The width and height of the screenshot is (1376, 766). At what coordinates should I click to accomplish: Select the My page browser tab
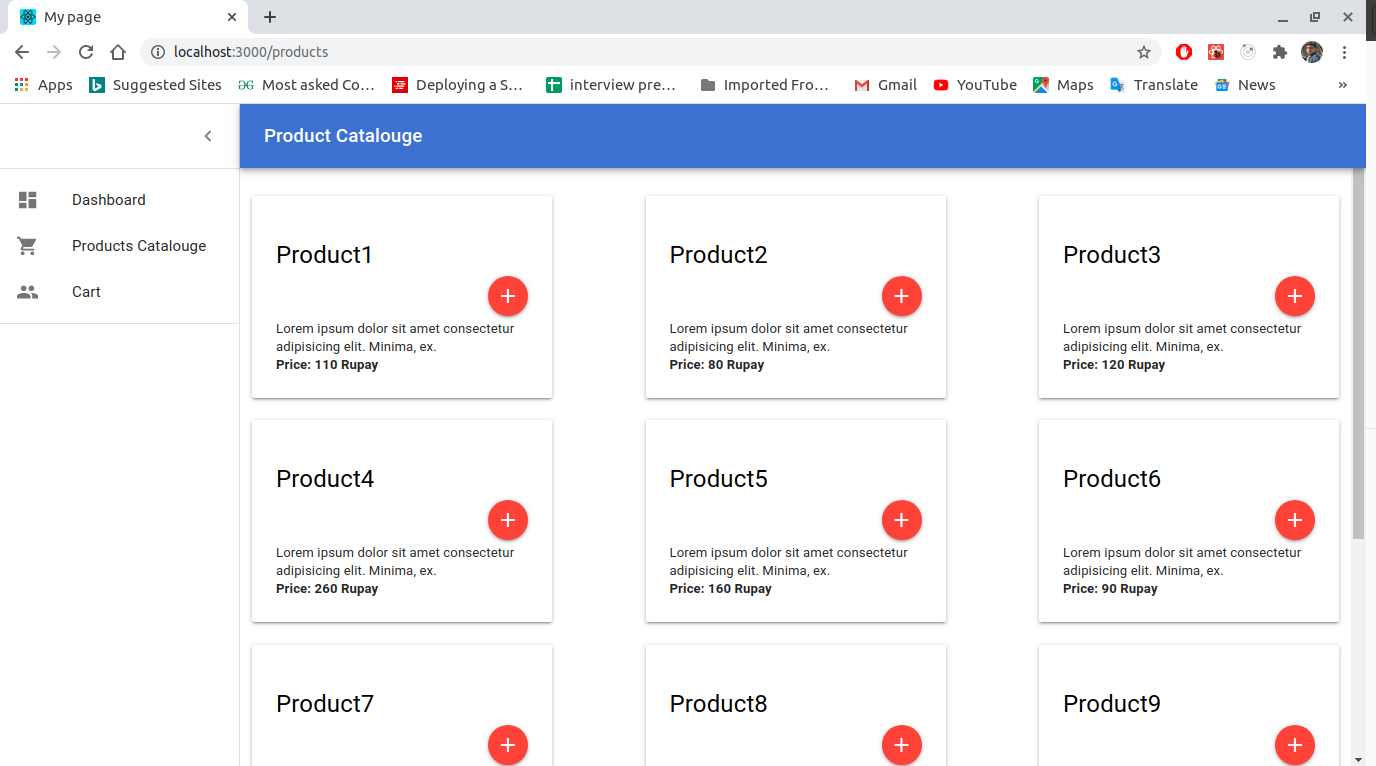pyautogui.click(x=128, y=17)
